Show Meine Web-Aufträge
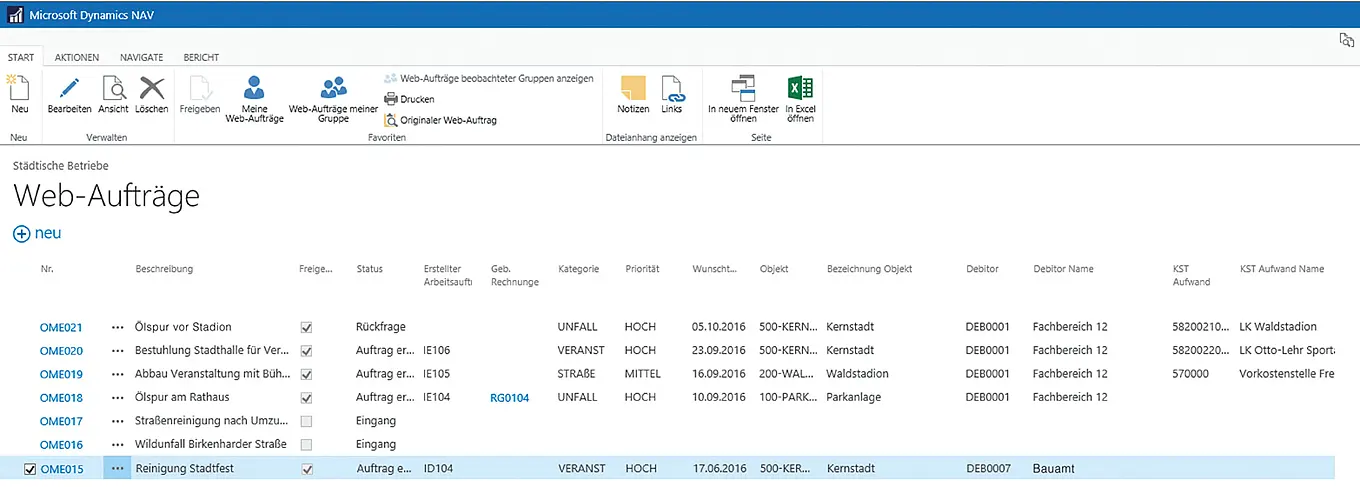This screenshot has width=1360, height=487. pyautogui.click(x=255, y=88)
